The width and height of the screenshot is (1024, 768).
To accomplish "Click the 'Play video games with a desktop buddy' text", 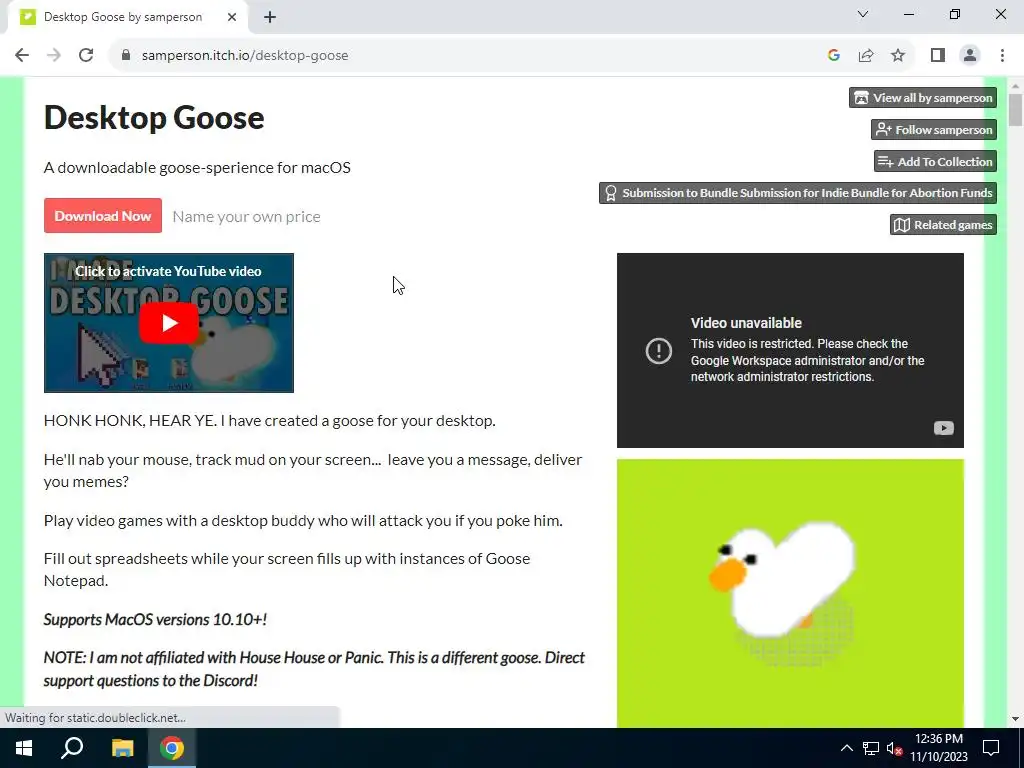I will point(303,520).
